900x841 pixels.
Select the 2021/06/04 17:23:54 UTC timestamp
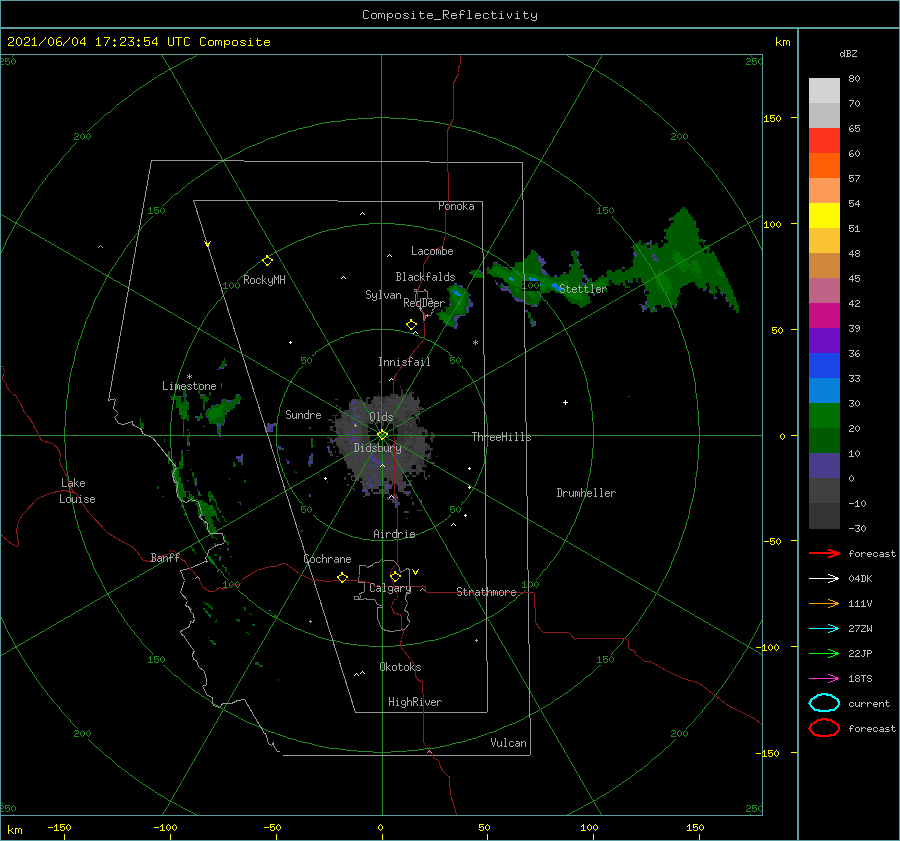click(x=138, y=42)
